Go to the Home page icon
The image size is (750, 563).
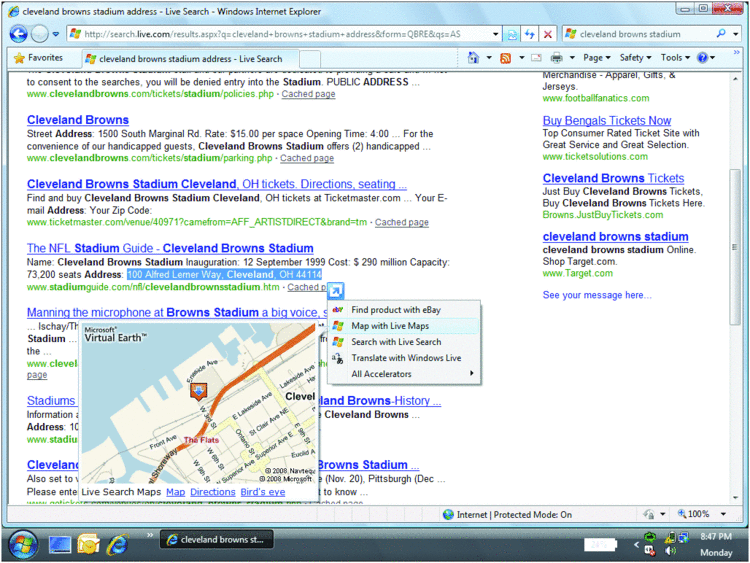[474, 58]
